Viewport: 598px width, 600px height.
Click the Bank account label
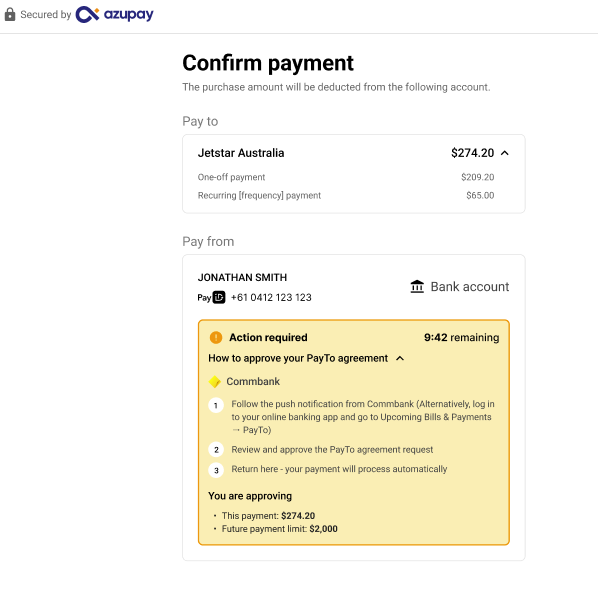[x=470, y=287]
